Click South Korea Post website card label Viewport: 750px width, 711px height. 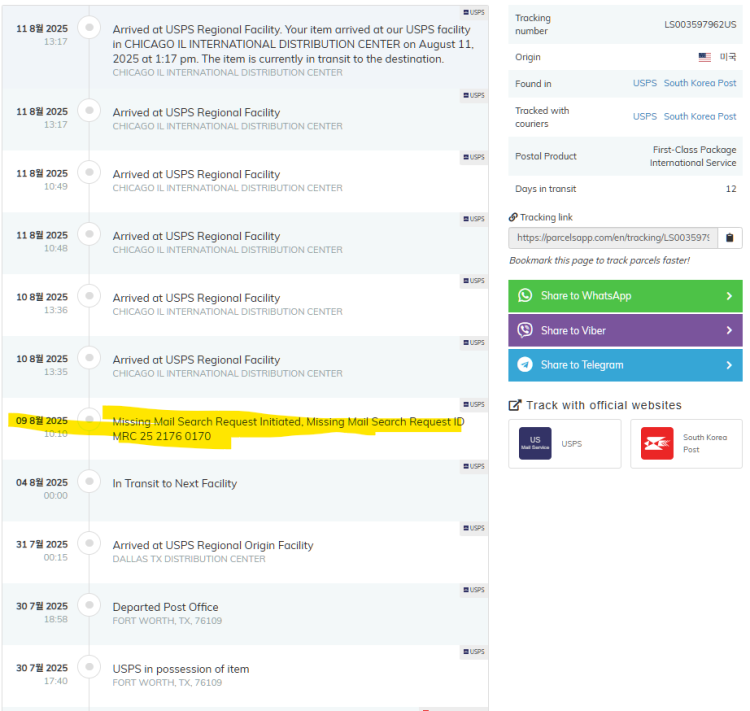point(705,444)
